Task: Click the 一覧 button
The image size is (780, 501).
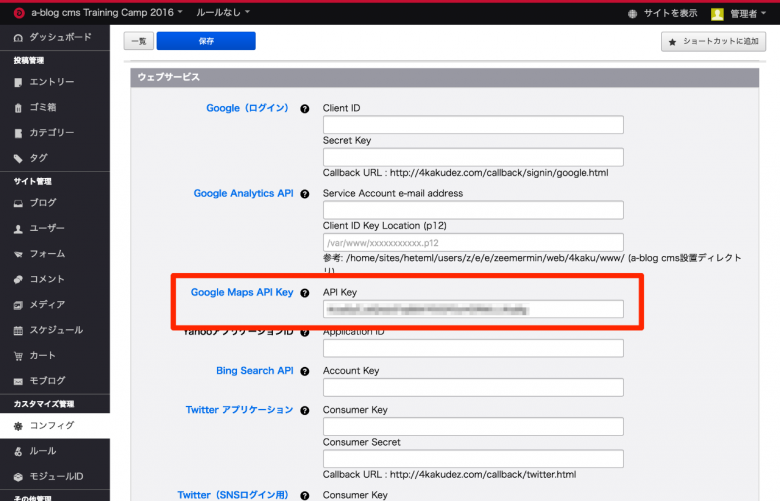Action: pos(138,41)
